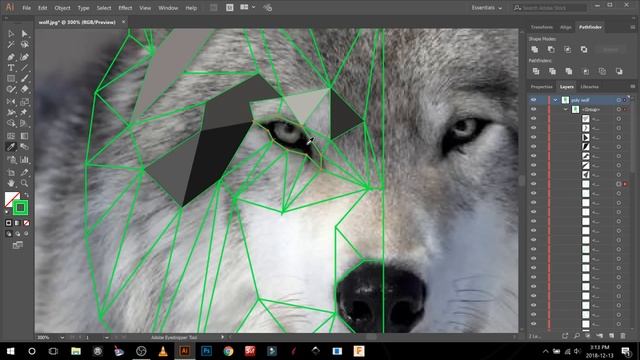
Task: Click the Expand button in Pathfinder panel
Action: (611, 49)
